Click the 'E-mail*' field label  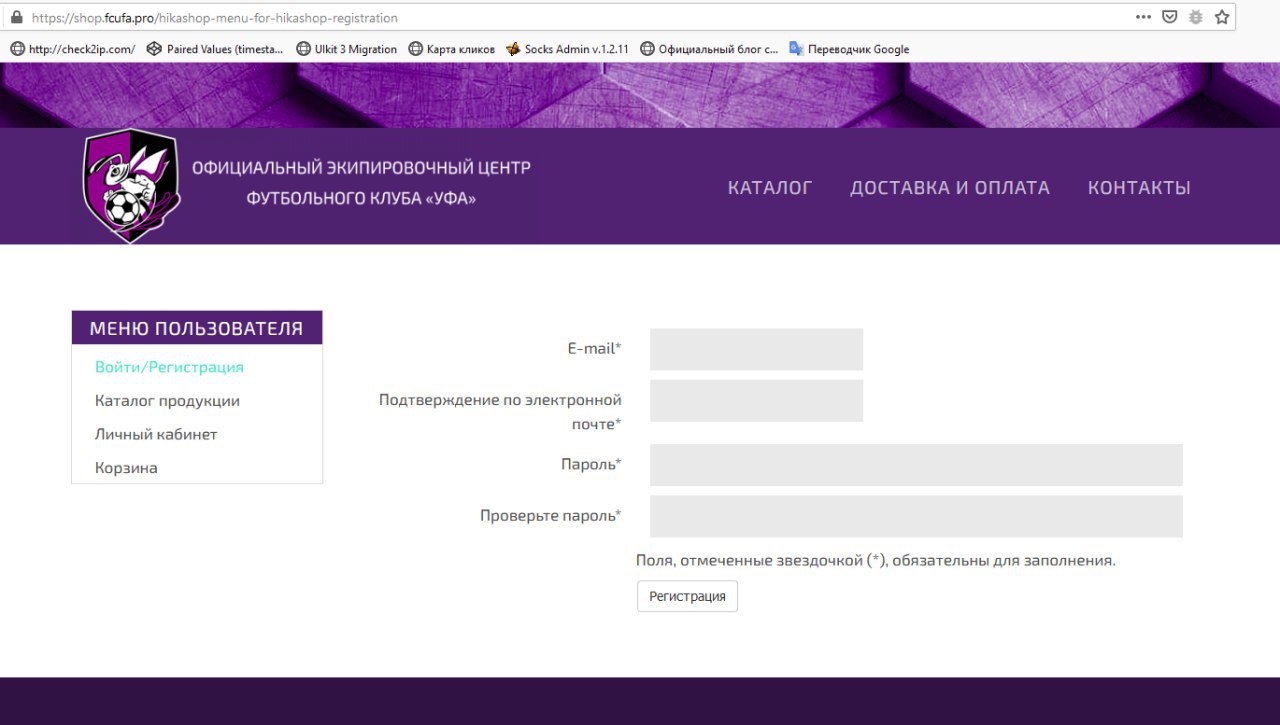click(594, 349)
